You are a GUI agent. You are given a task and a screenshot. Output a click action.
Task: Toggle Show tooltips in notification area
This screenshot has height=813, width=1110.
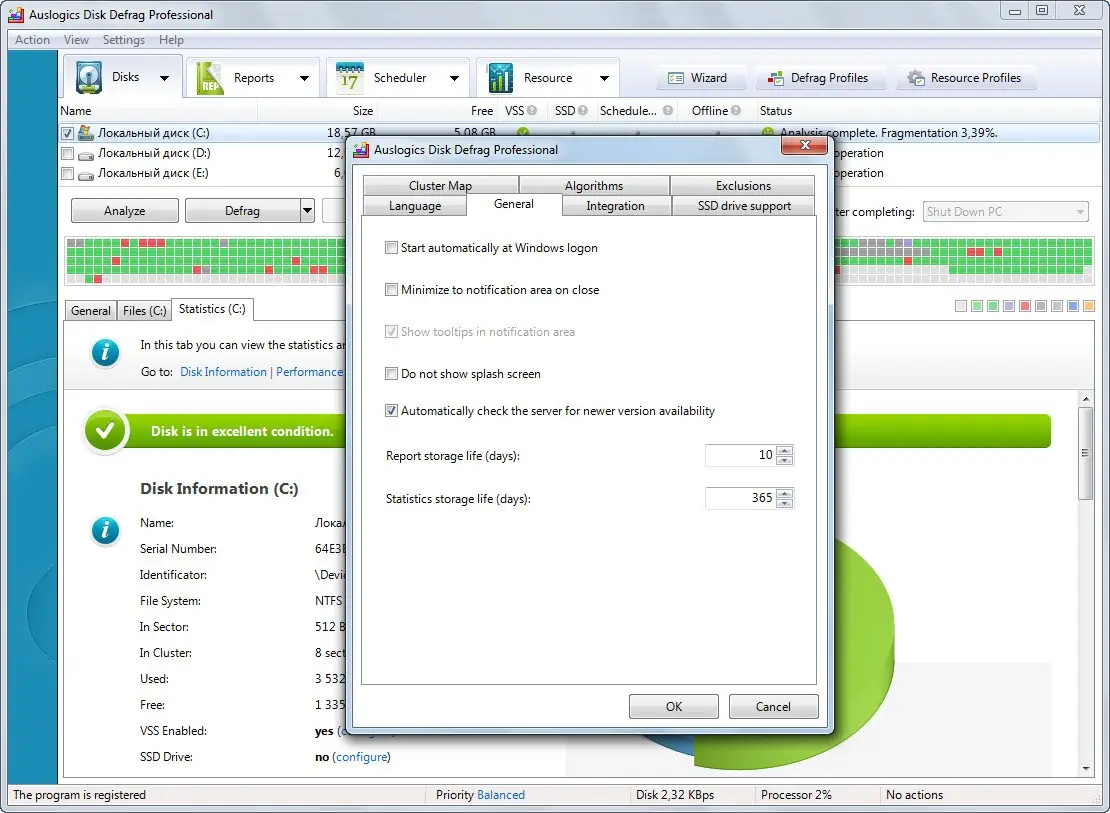[391, 331]
